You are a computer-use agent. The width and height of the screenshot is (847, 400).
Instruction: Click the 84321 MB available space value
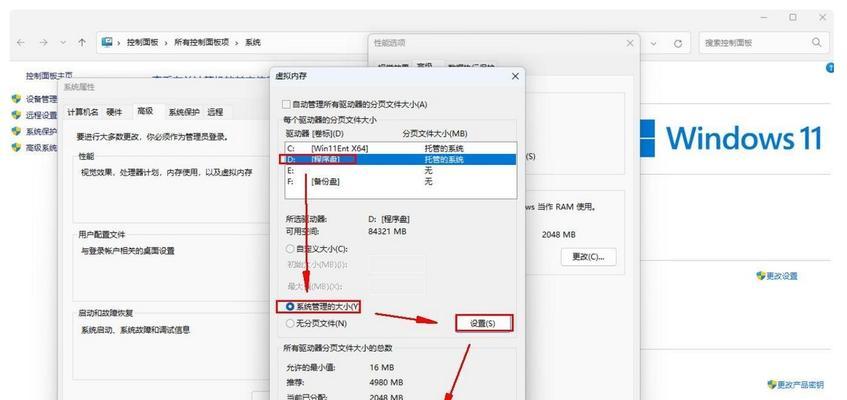pos(387,231)
